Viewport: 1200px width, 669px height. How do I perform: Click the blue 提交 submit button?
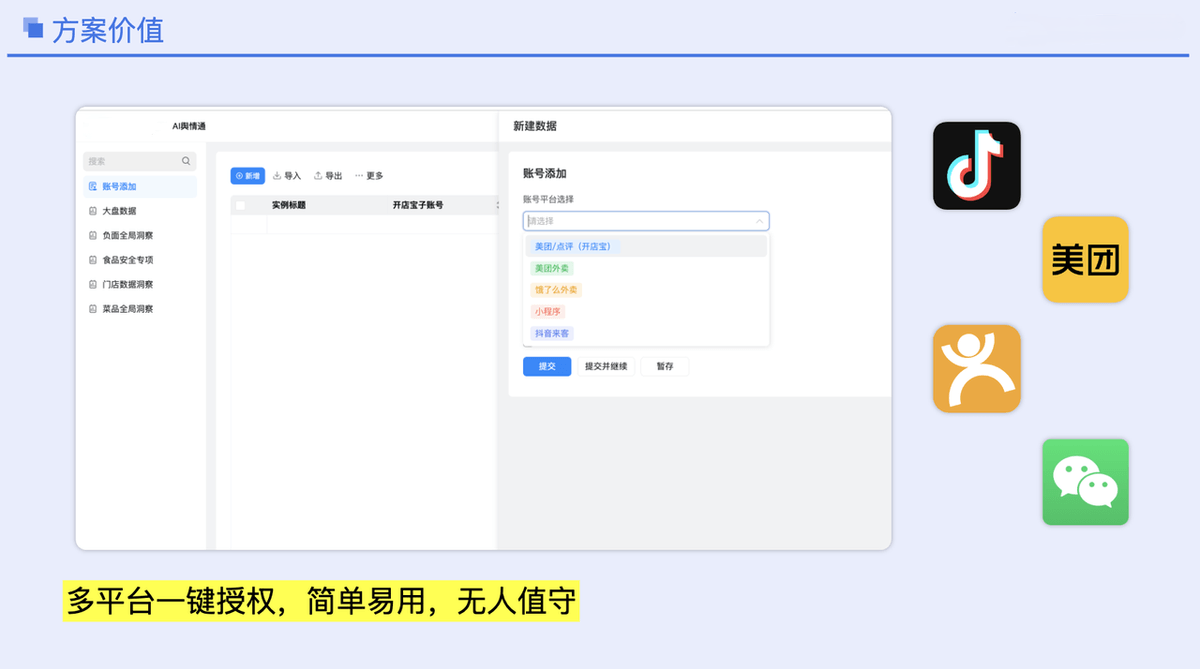pyautogui.click(x=546, y=366)
